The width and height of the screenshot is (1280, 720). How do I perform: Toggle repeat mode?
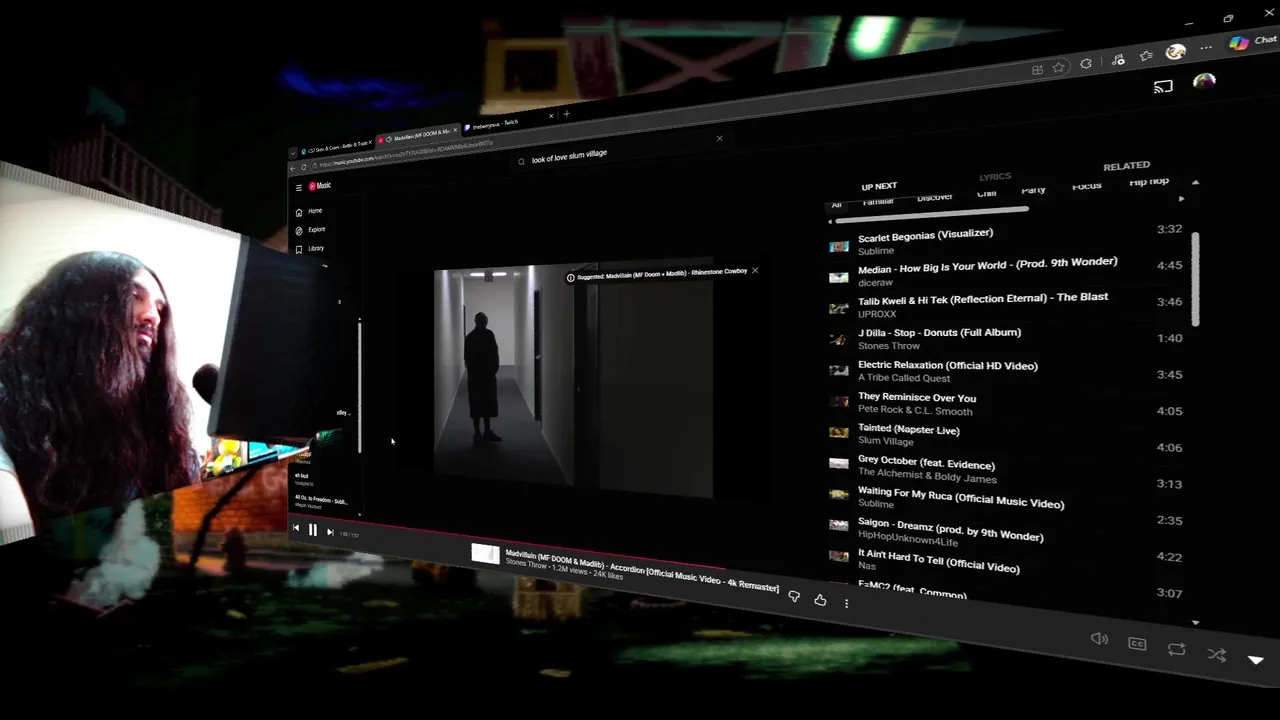pyautogui.click(x=1176, y=649)
